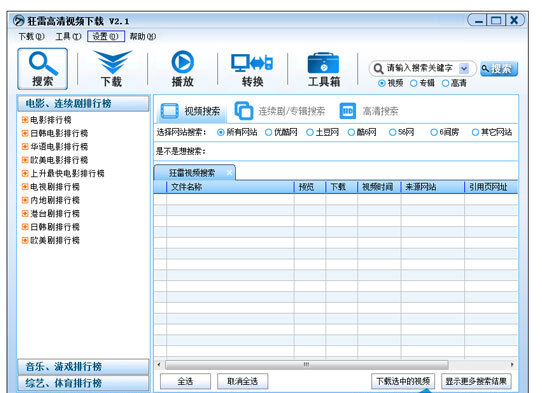Minimize the 狂雷高清视频下载 window

(x=478, y=20)
